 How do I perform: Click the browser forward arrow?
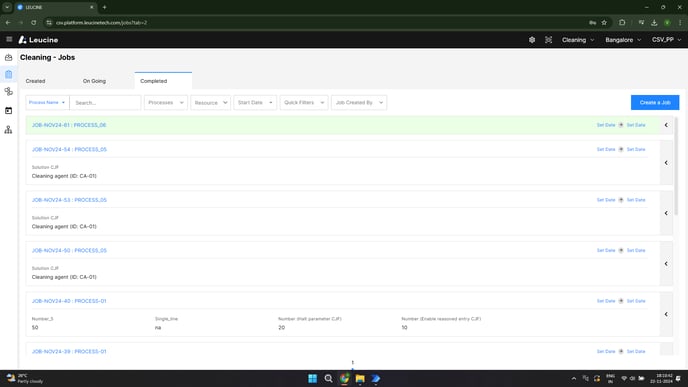tap(21, 22)
